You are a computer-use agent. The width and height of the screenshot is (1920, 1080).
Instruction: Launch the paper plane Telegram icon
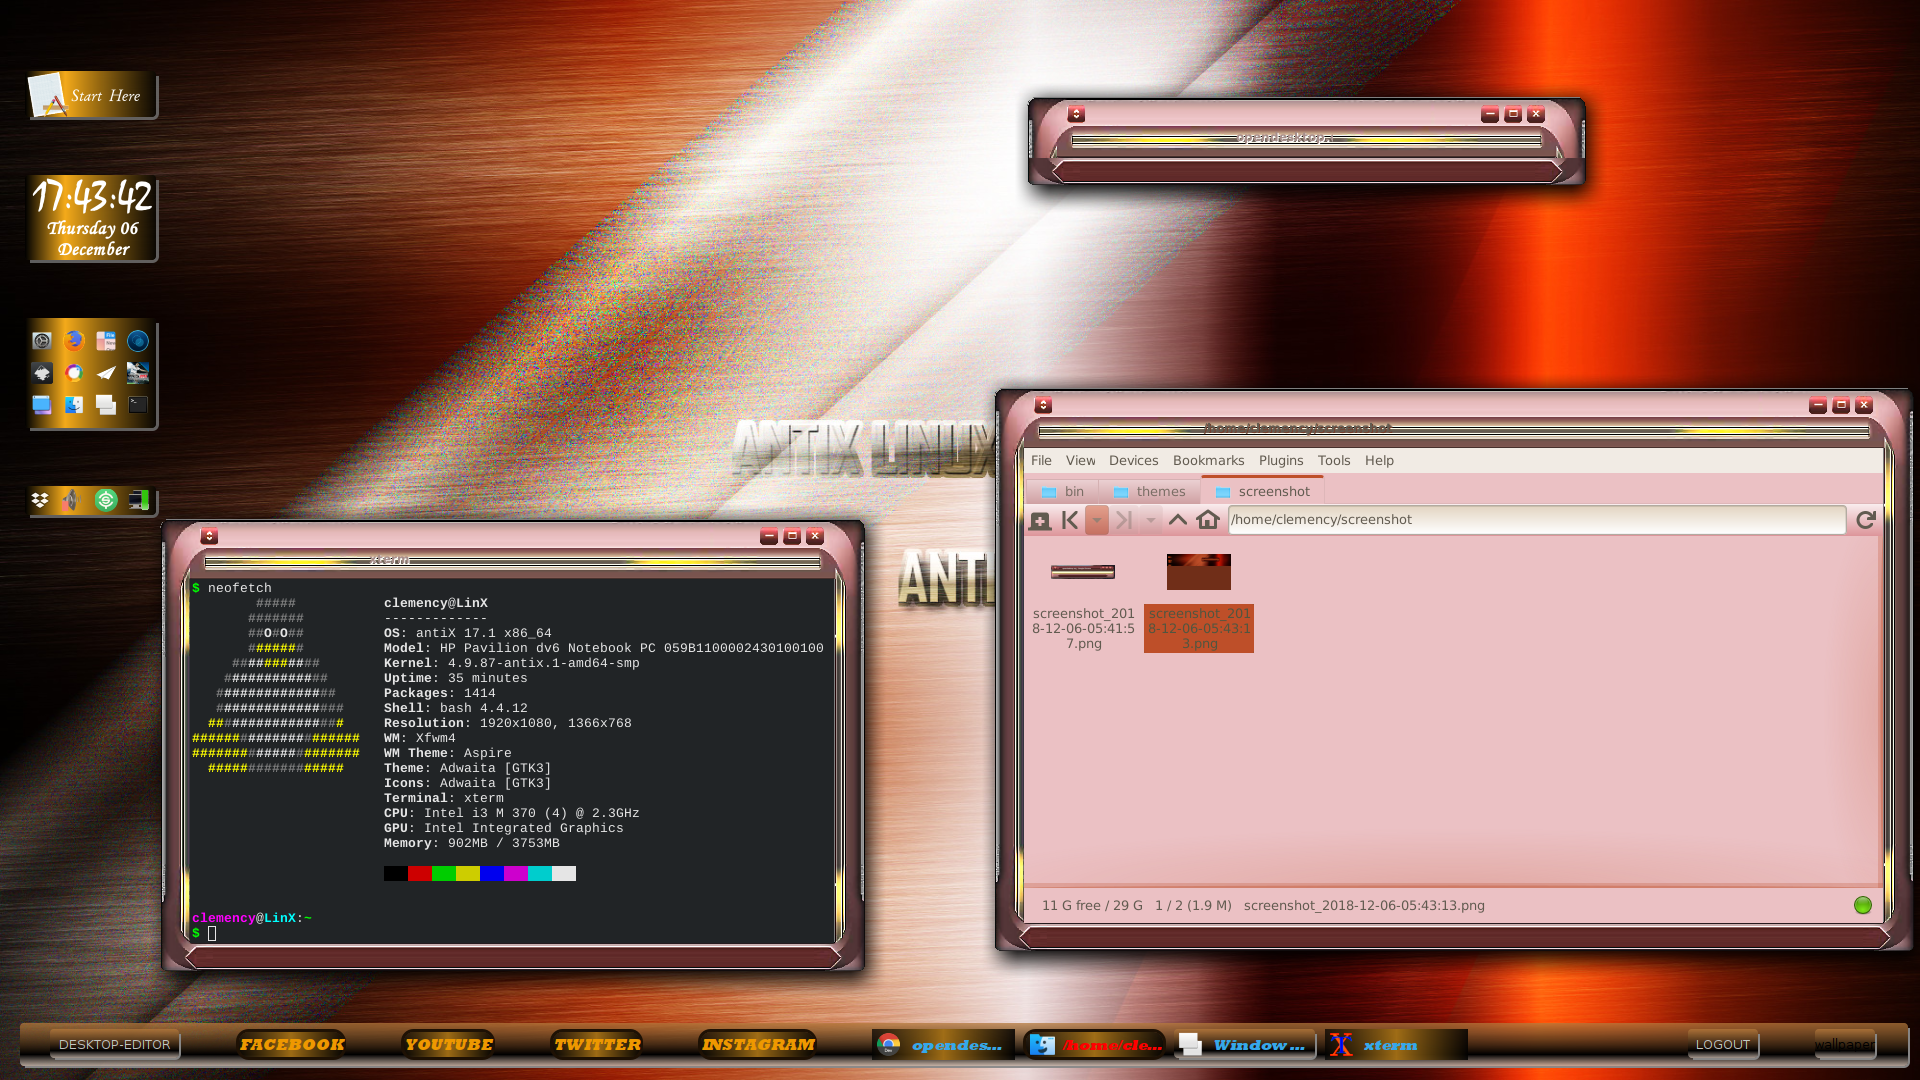pyautogui.click(x=106, y=373)
